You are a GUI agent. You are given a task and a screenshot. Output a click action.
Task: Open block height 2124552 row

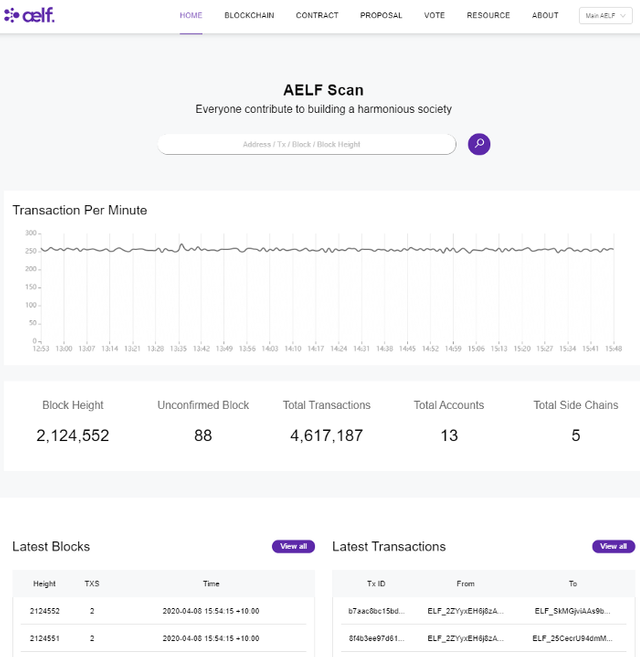pyautogui.click(x=163, y=611)
